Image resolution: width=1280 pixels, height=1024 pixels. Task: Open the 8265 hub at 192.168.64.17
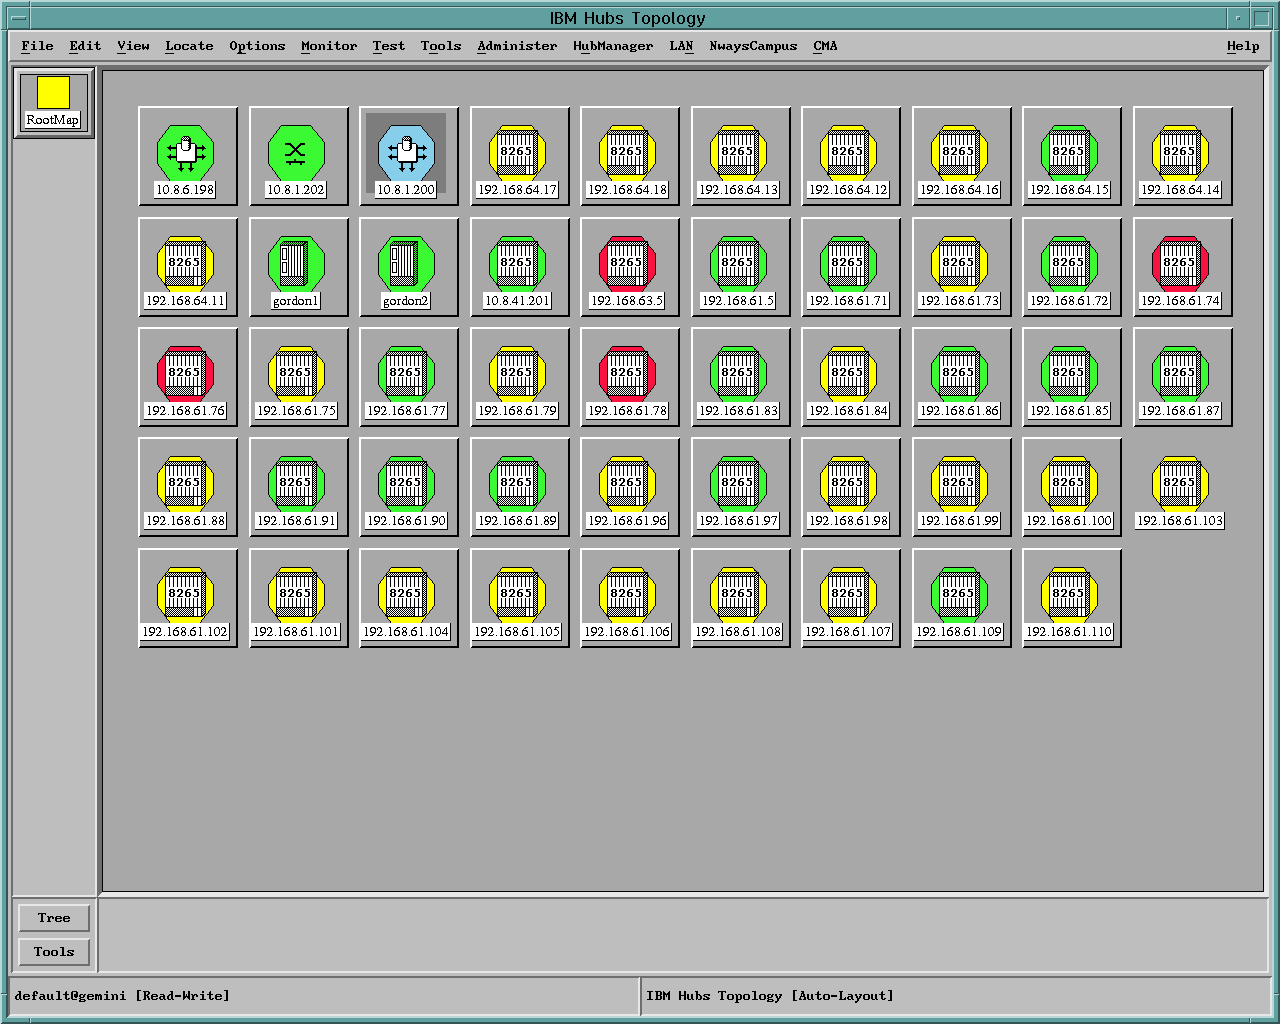pos(518,152)
